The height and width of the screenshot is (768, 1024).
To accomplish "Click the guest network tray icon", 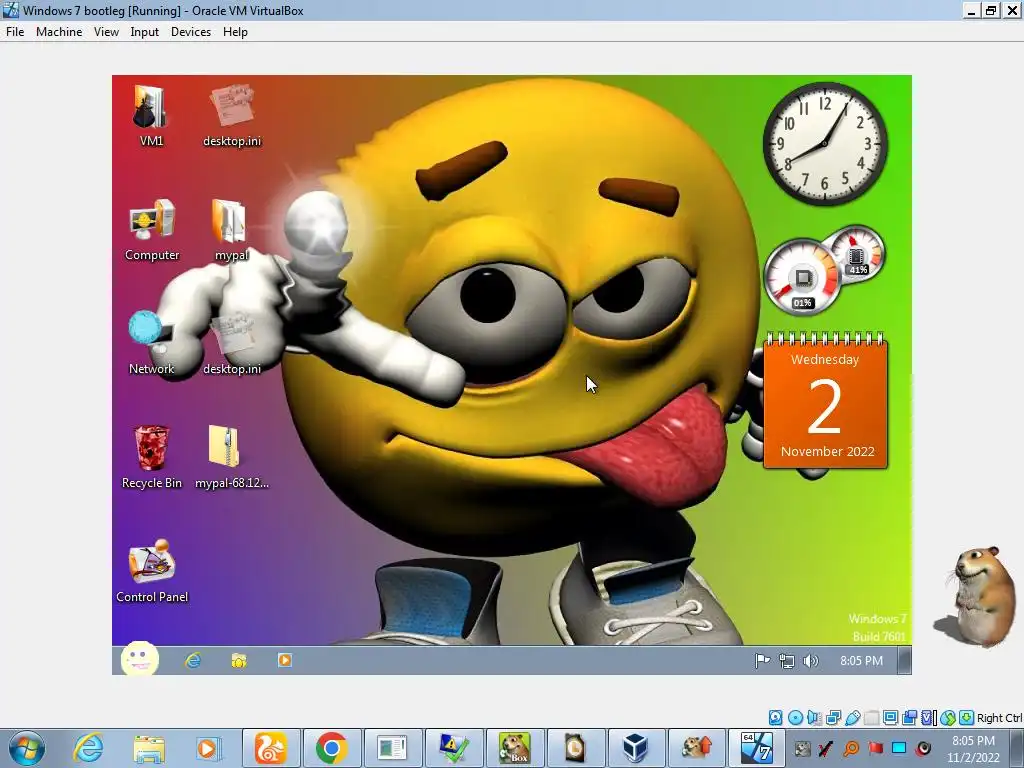I will [787, 661].
